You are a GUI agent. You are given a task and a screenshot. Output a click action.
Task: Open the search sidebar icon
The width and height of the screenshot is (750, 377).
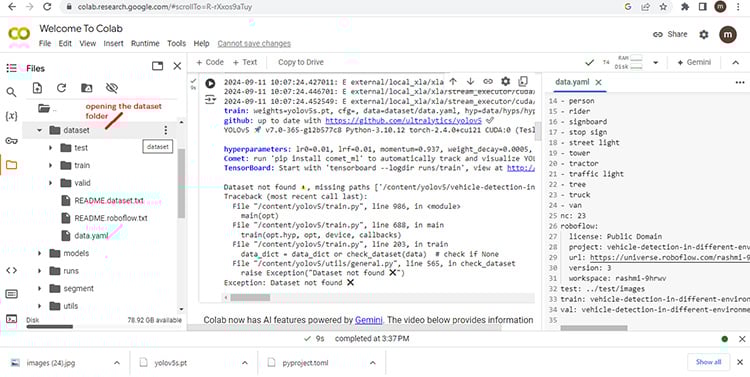(x=11, y=92)
